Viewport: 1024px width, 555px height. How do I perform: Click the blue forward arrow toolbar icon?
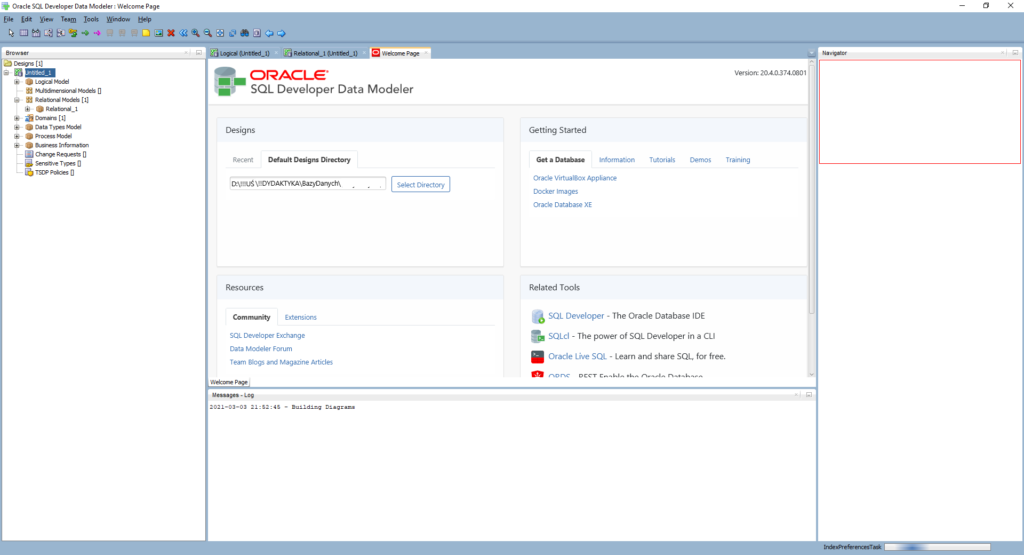(x=281, y=33)
